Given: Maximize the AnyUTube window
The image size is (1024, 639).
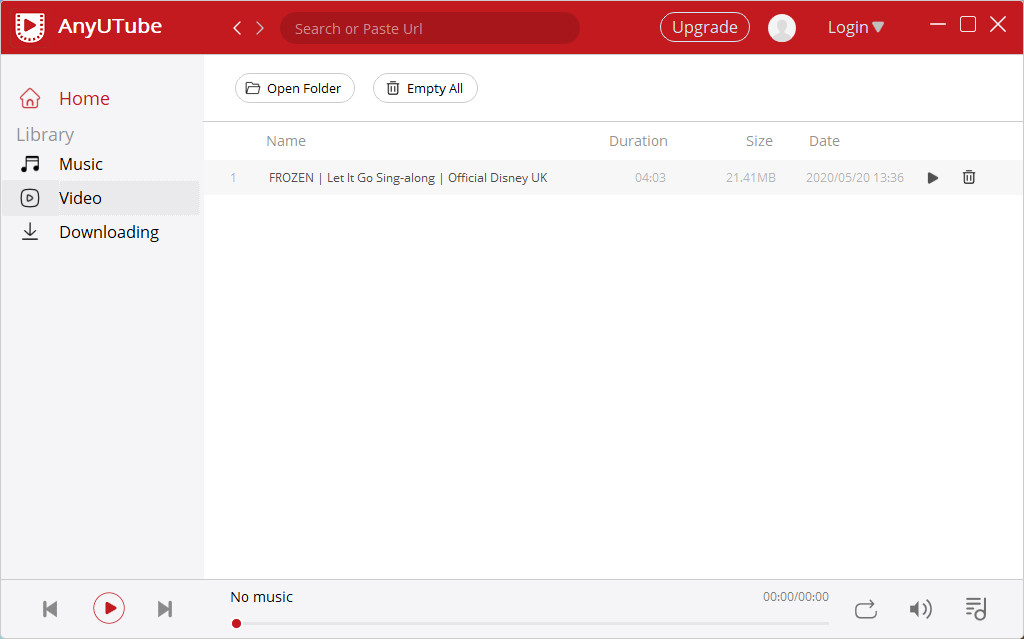Looking at the screenshot, I should [968, 25].
